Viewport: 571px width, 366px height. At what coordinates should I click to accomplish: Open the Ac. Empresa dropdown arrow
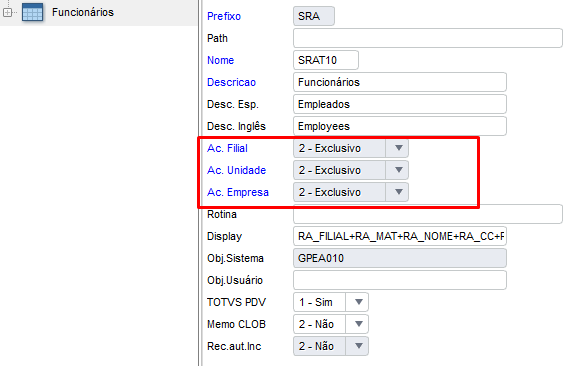[398, 192]
